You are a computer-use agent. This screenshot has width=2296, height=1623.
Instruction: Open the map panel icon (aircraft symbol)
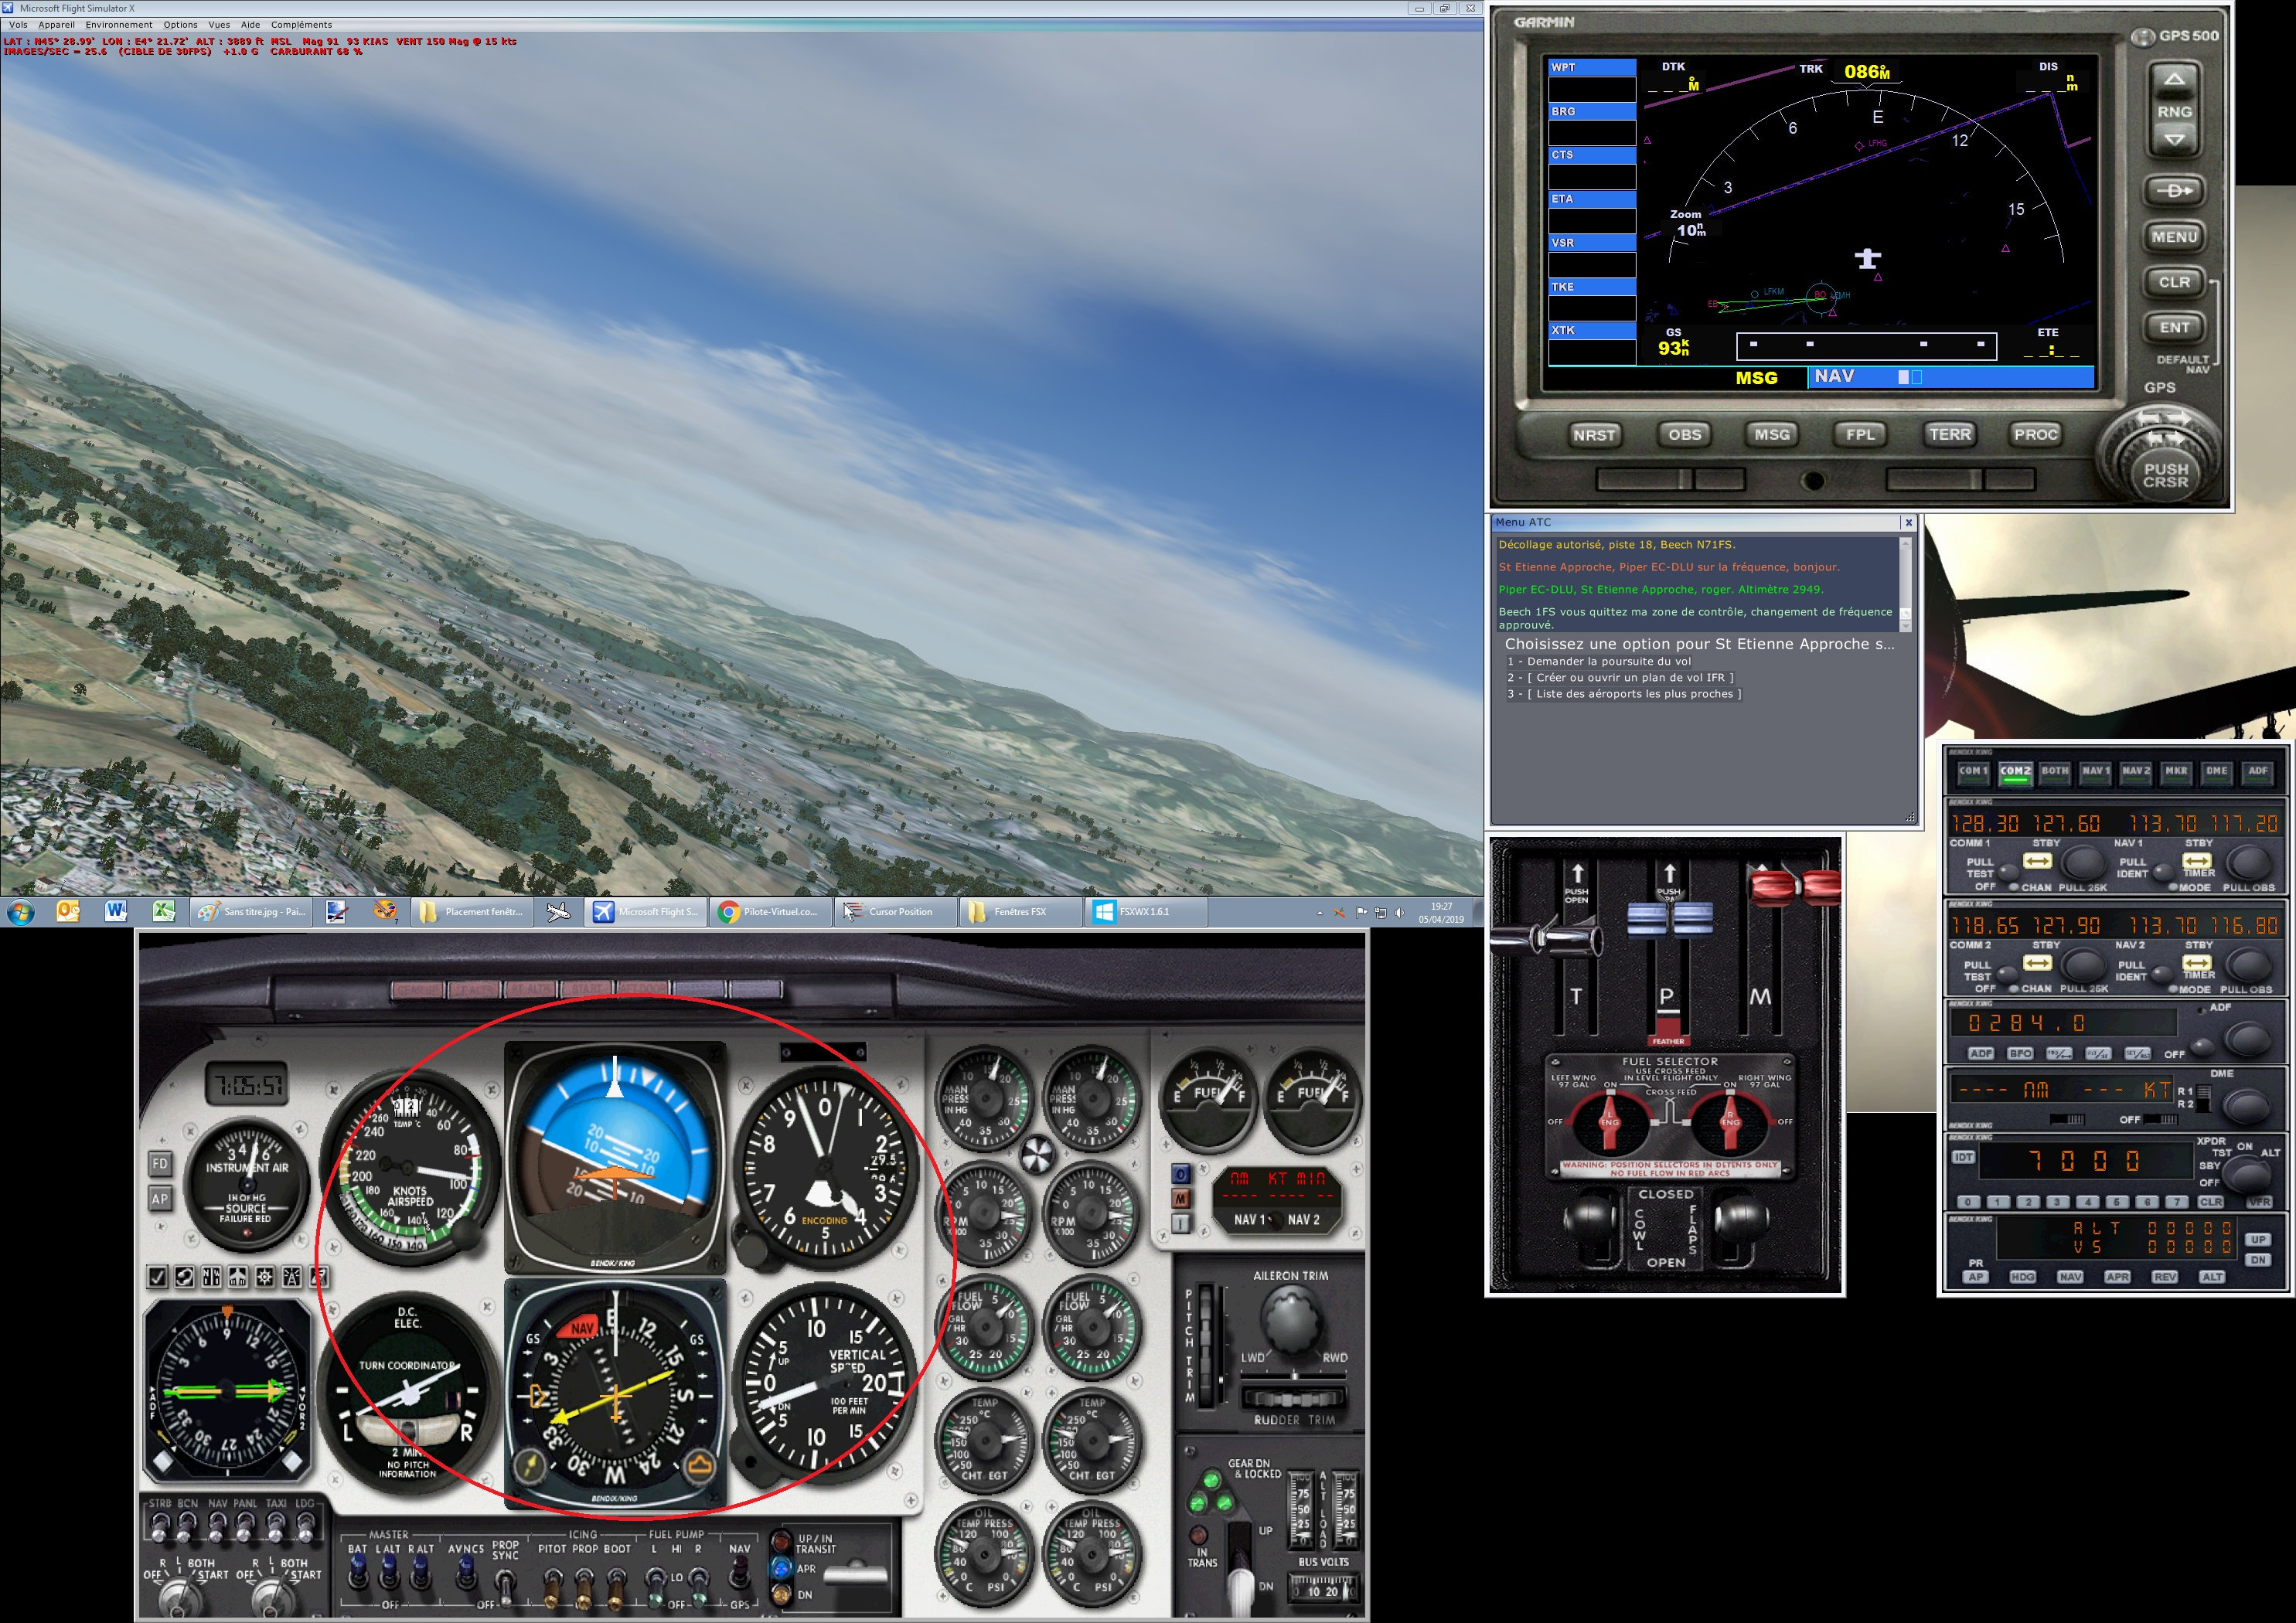click(x=238, y=1277)
